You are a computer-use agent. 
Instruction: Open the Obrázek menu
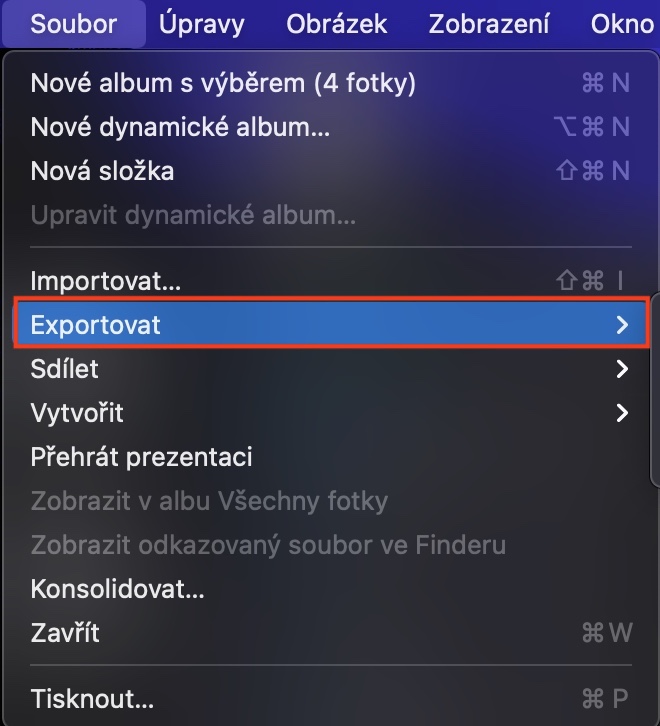click(336, 24)
